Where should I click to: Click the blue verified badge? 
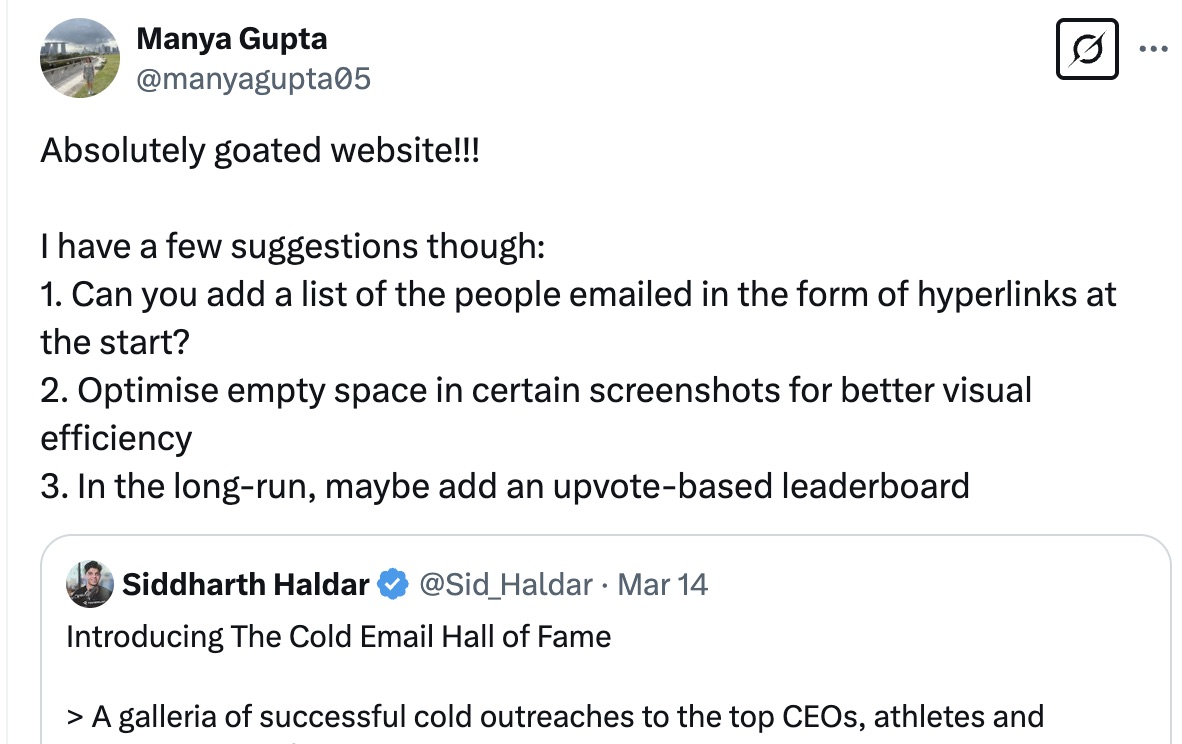pos(393,585)
